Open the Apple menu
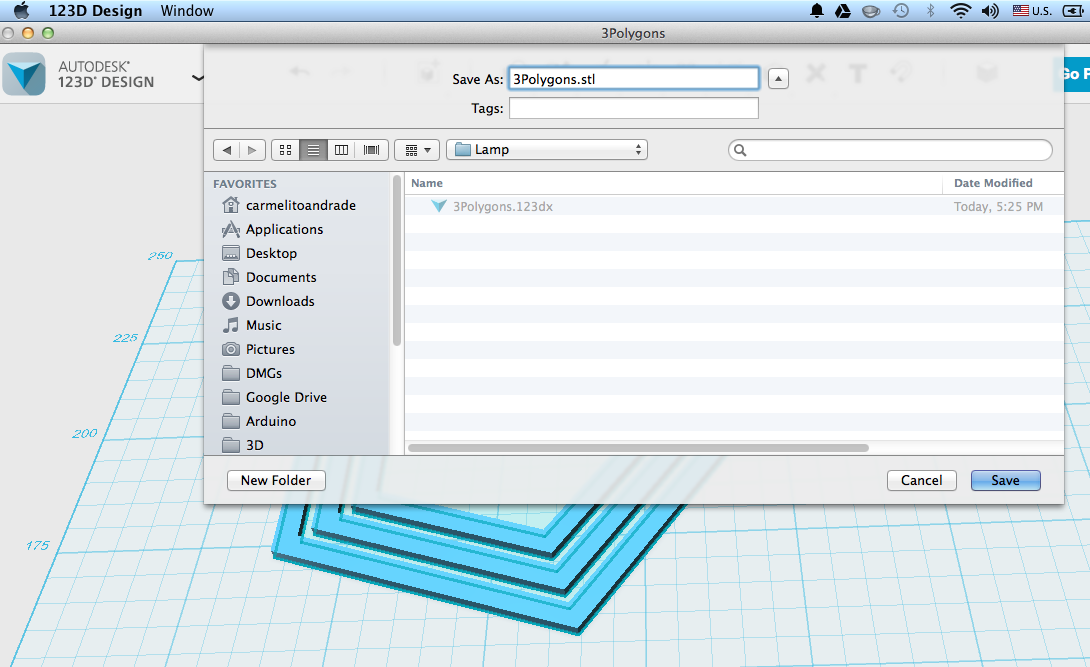The width and height of the screenshot is (1090, 667). [22, 10]
